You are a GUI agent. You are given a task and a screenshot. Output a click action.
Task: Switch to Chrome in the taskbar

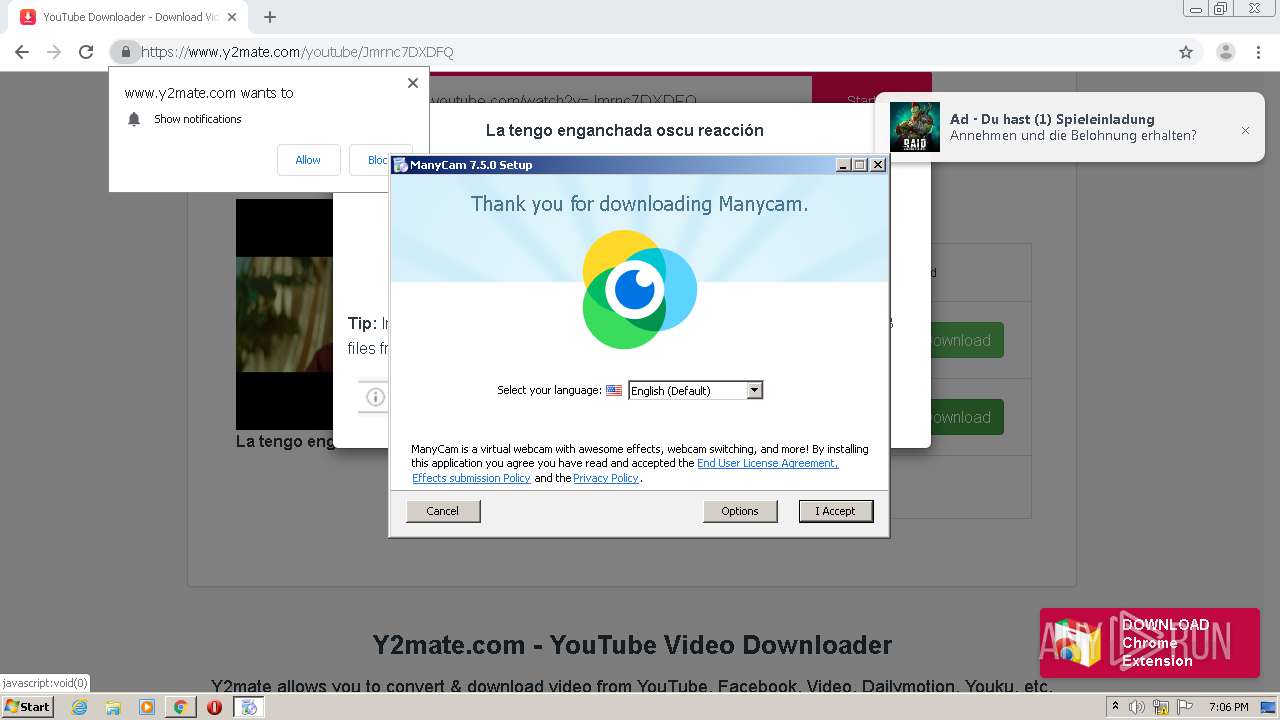[x=180, y=707]
